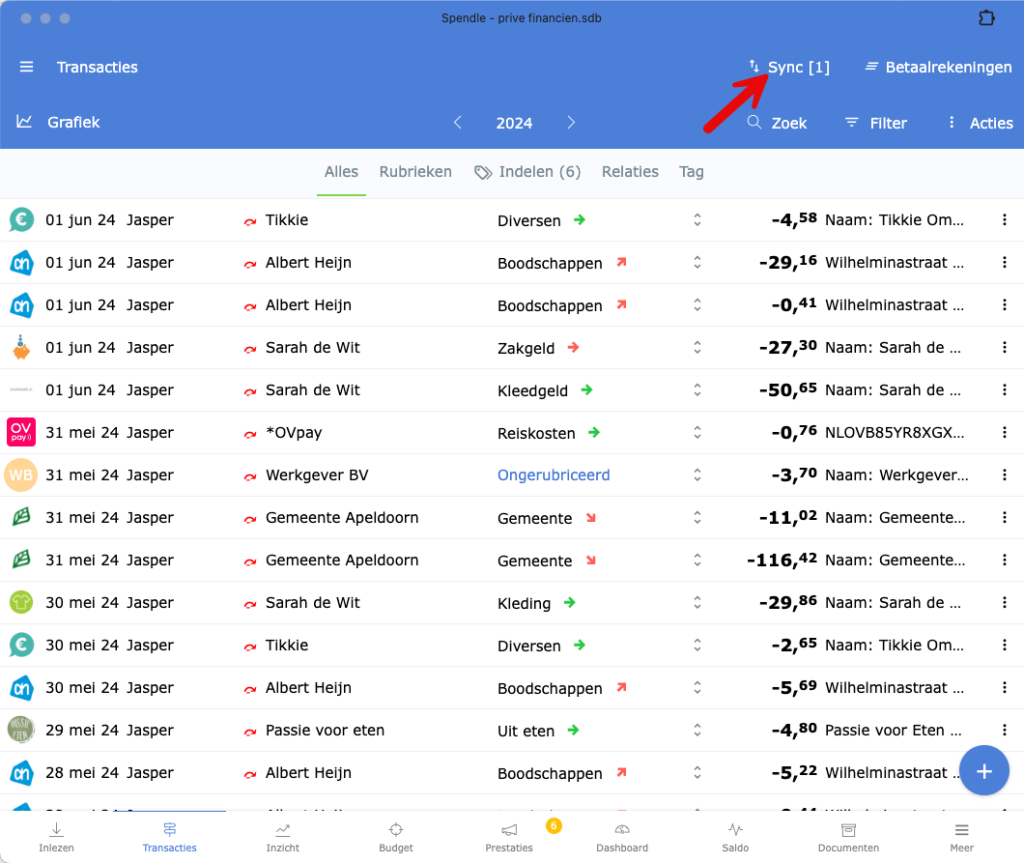Image resolution: width=1024 pixels, height=863 pixels.
Task: Click green shirt icon on Kleding row
Action: pos(21,602)
